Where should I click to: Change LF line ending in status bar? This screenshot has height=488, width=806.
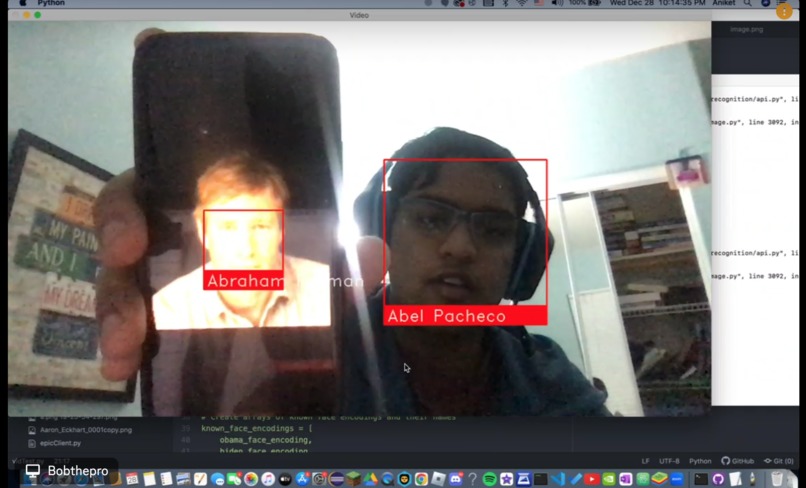click(x=646, y=461)
